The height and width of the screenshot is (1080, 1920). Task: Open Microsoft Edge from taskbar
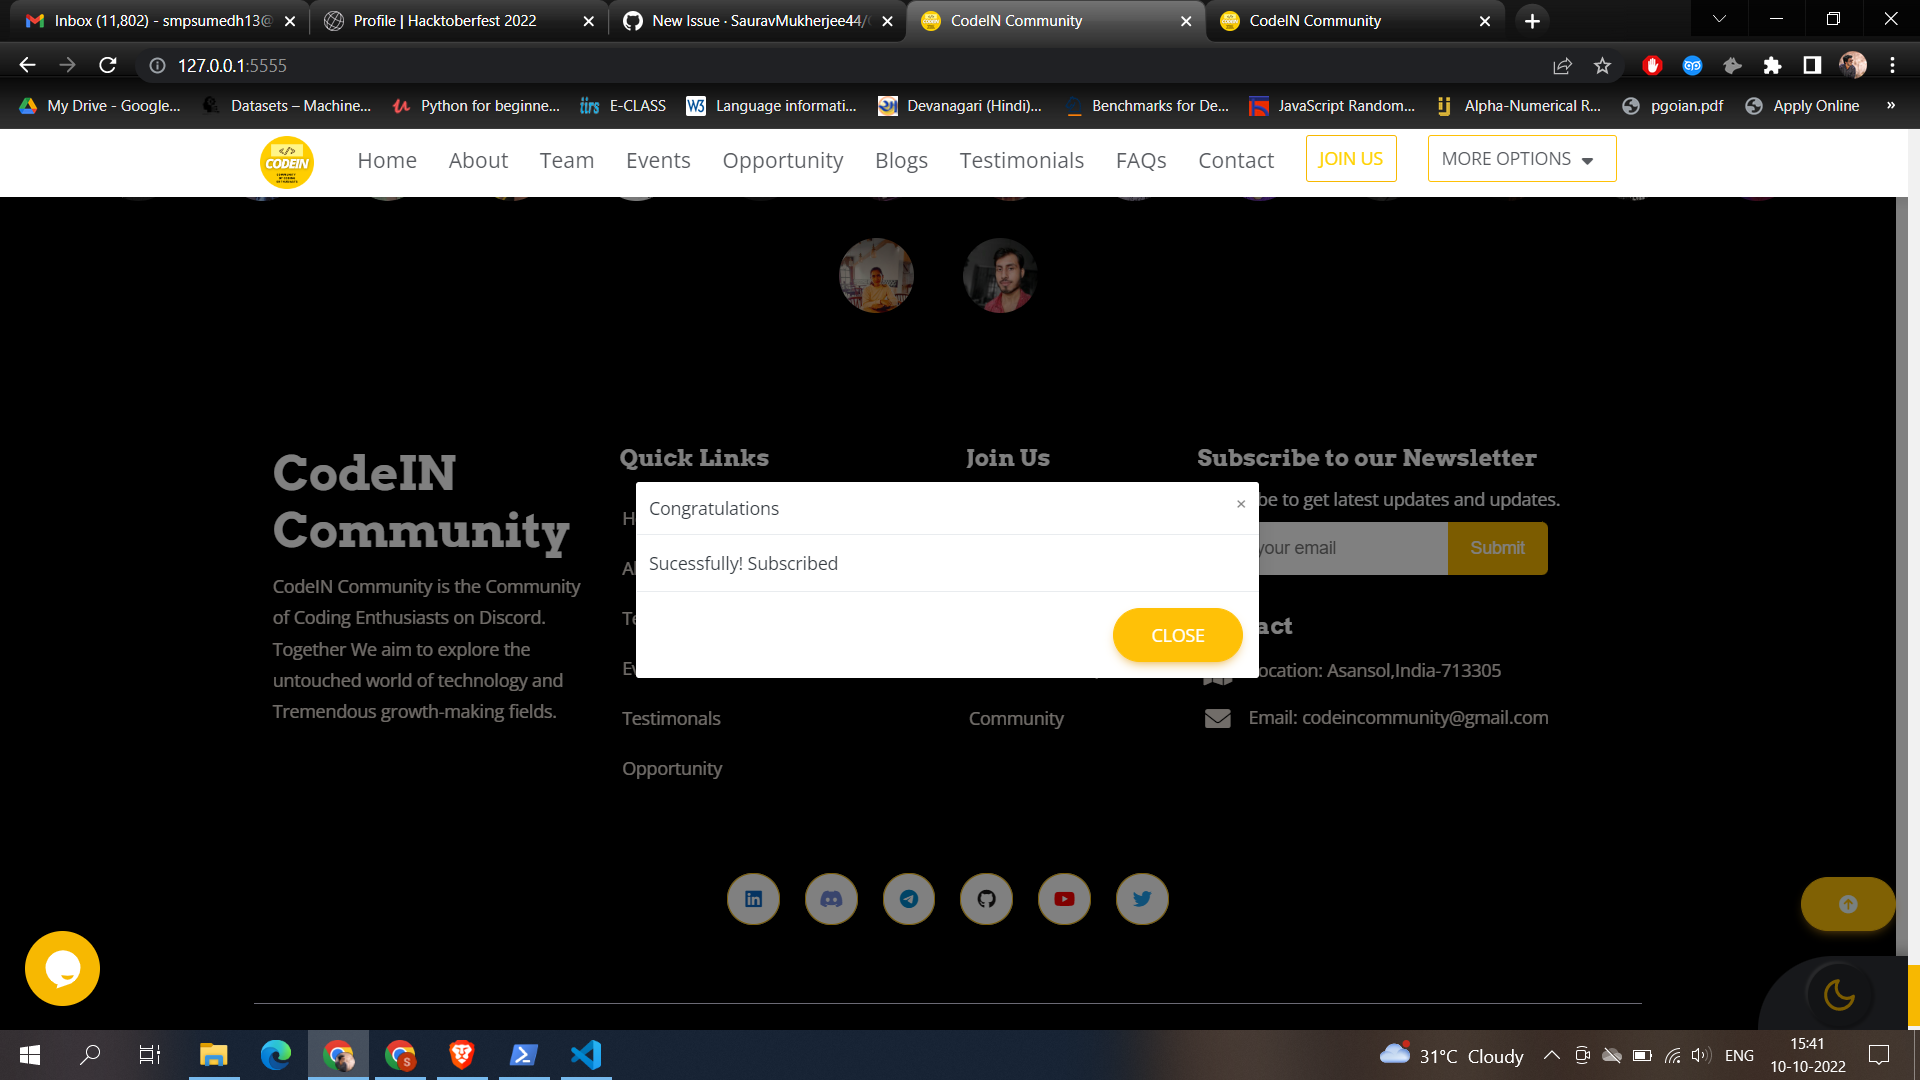276,1055
